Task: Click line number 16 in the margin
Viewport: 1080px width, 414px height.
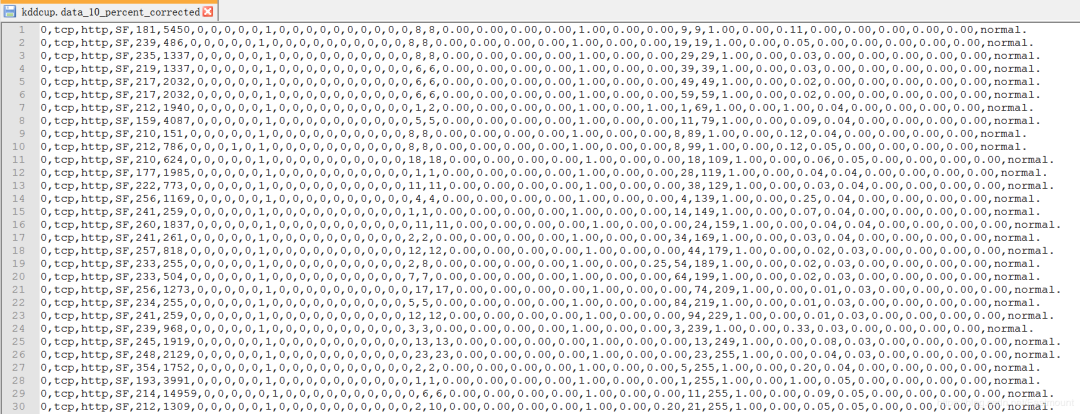Action: [x=21, y=225]
